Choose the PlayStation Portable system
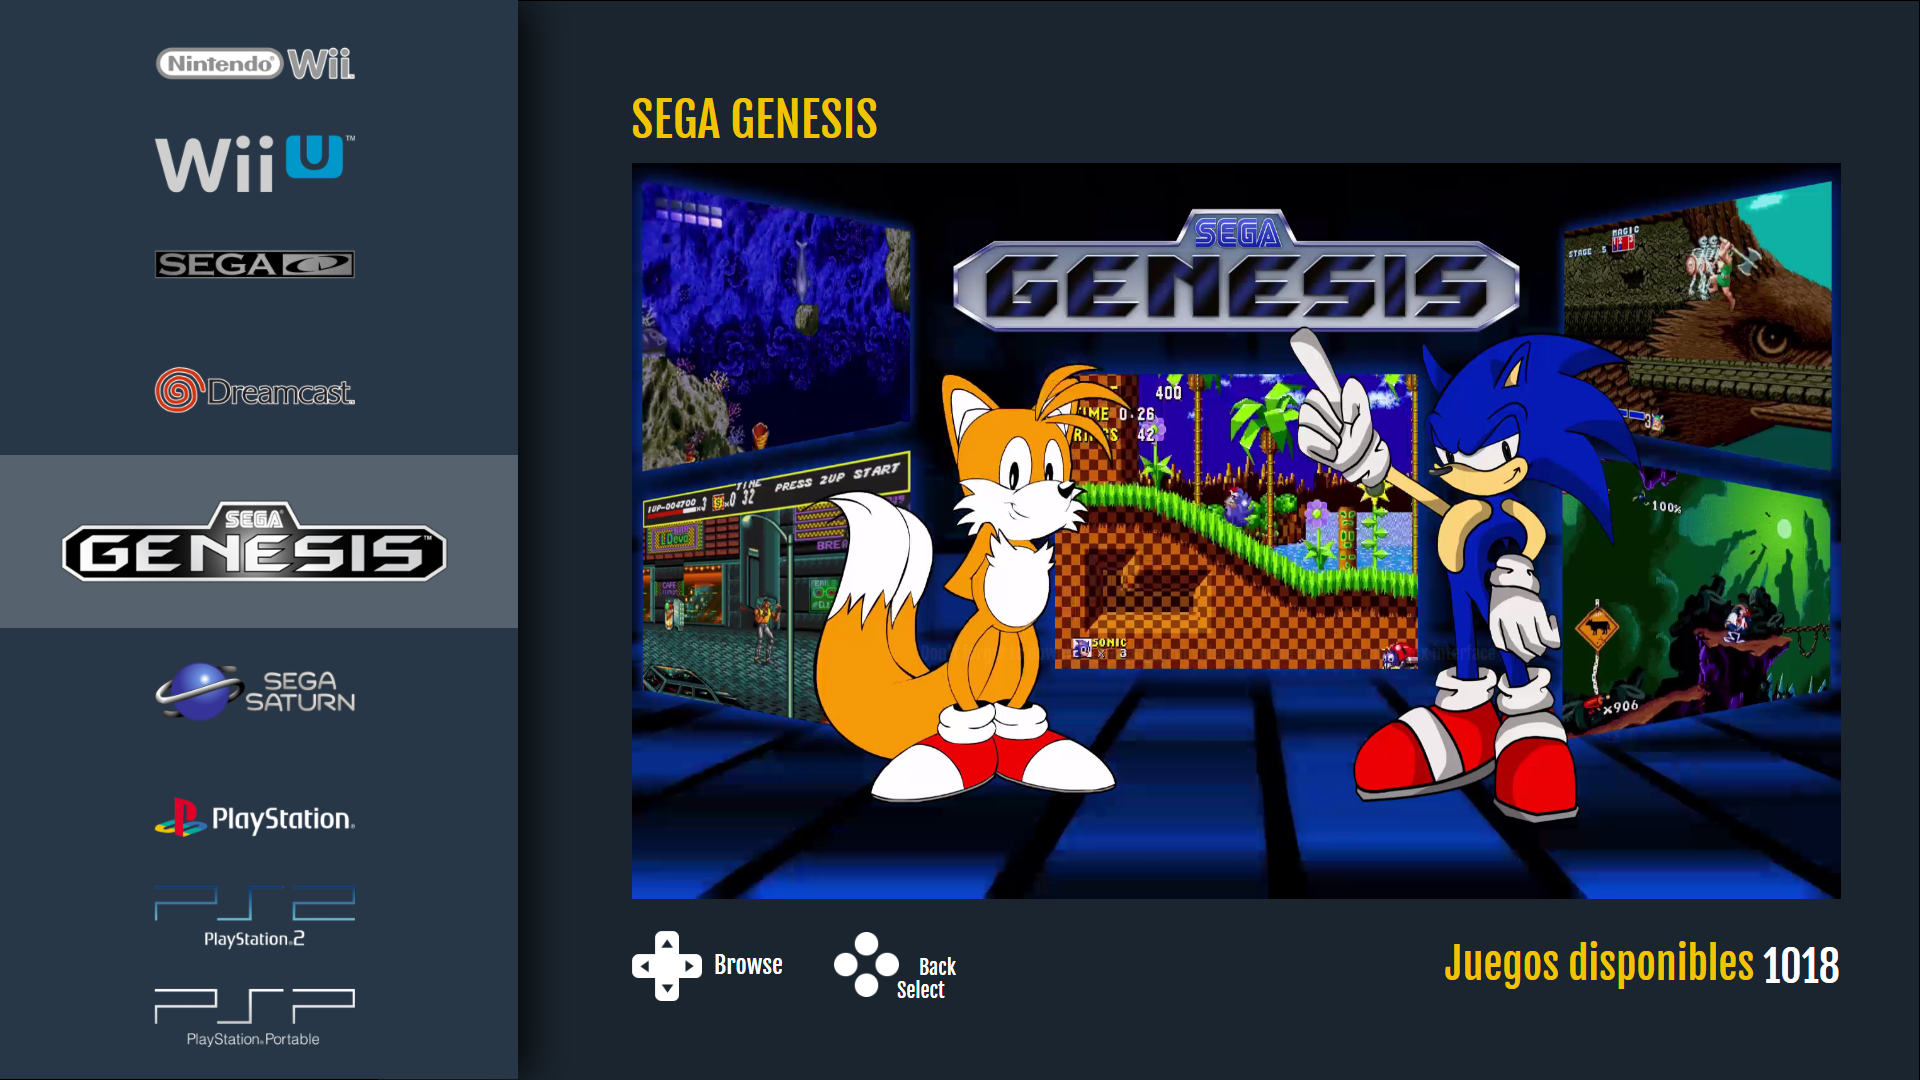Screen dimensions: 1920x1080 point(255,1018)
